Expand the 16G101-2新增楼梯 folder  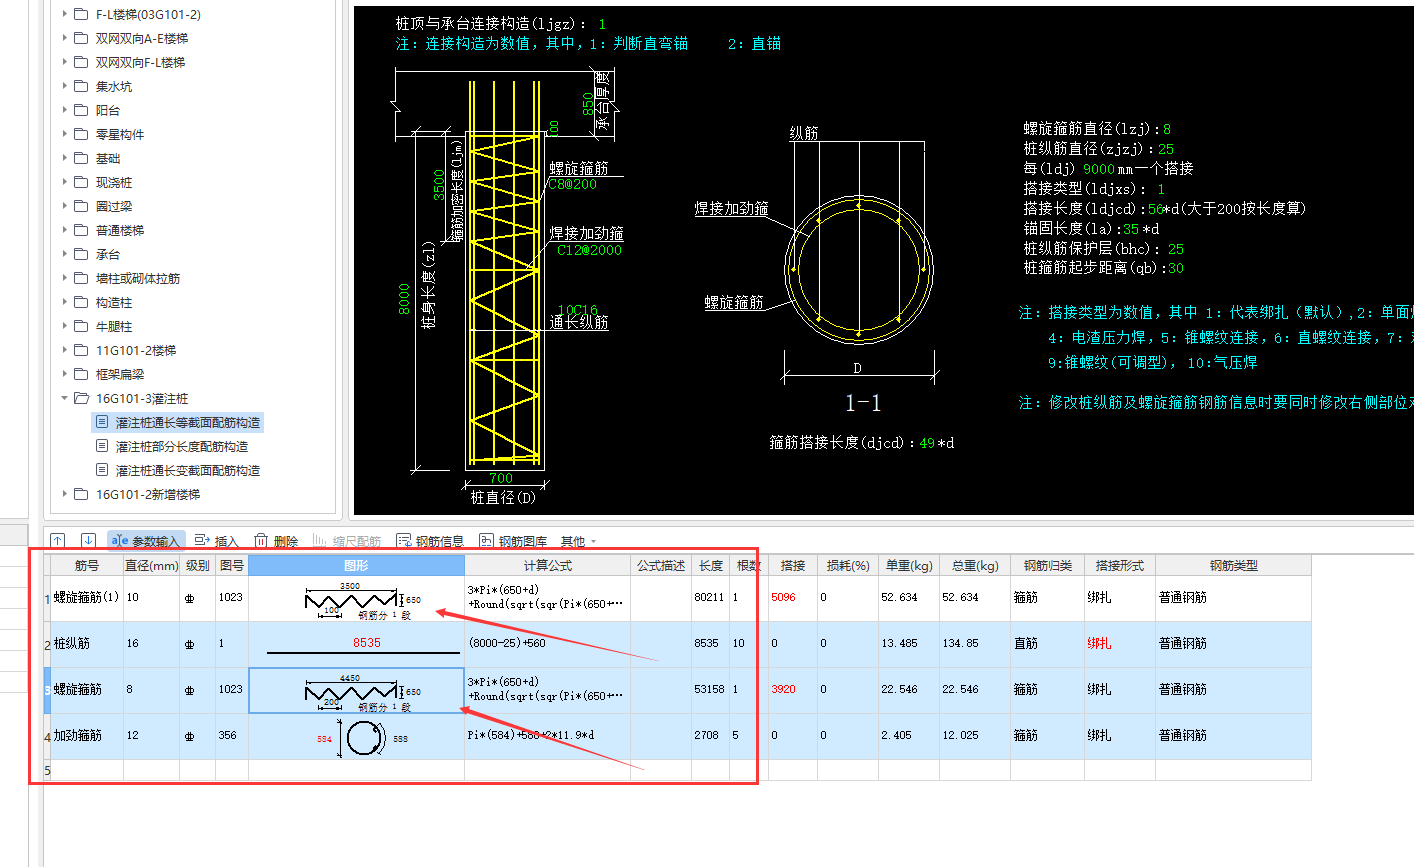(x=65, y=494)
